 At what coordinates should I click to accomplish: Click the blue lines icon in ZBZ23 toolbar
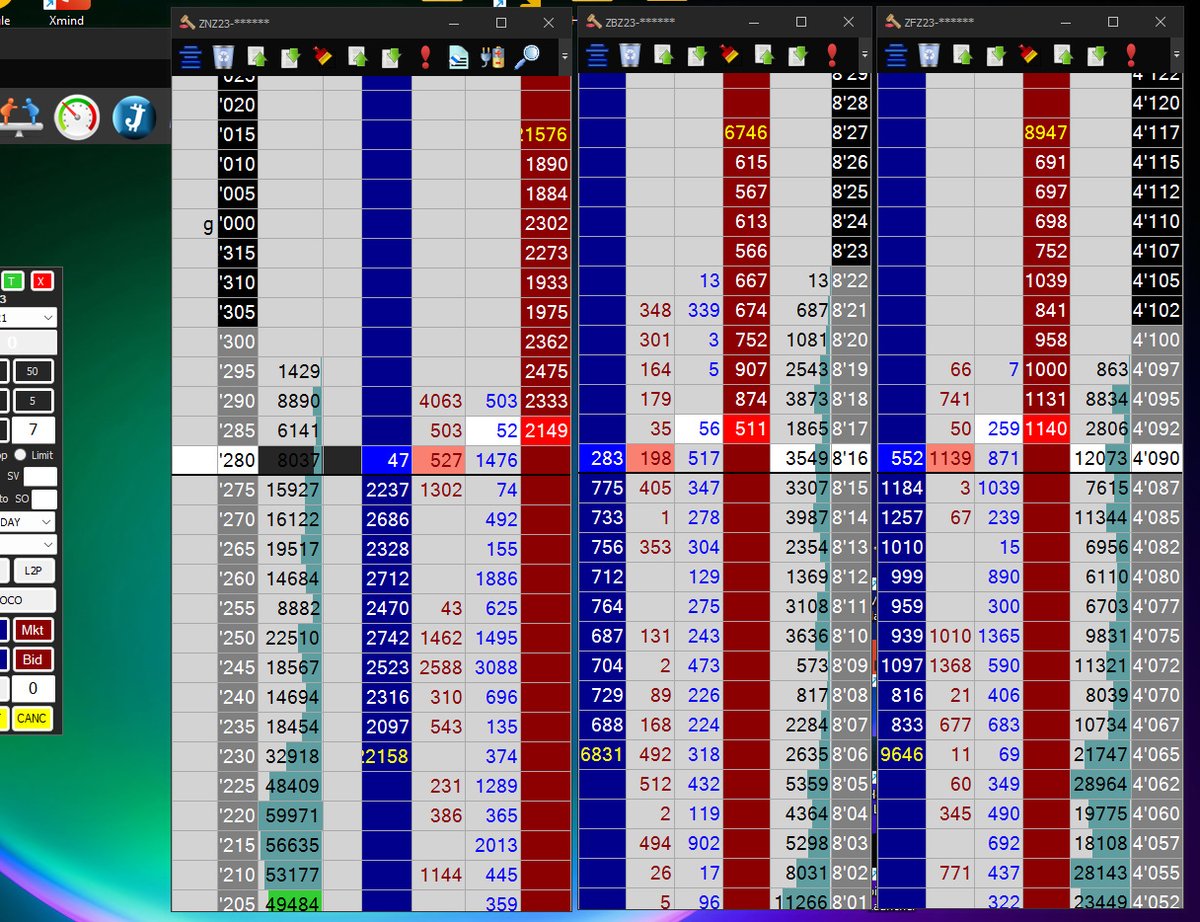coord(597,55)
